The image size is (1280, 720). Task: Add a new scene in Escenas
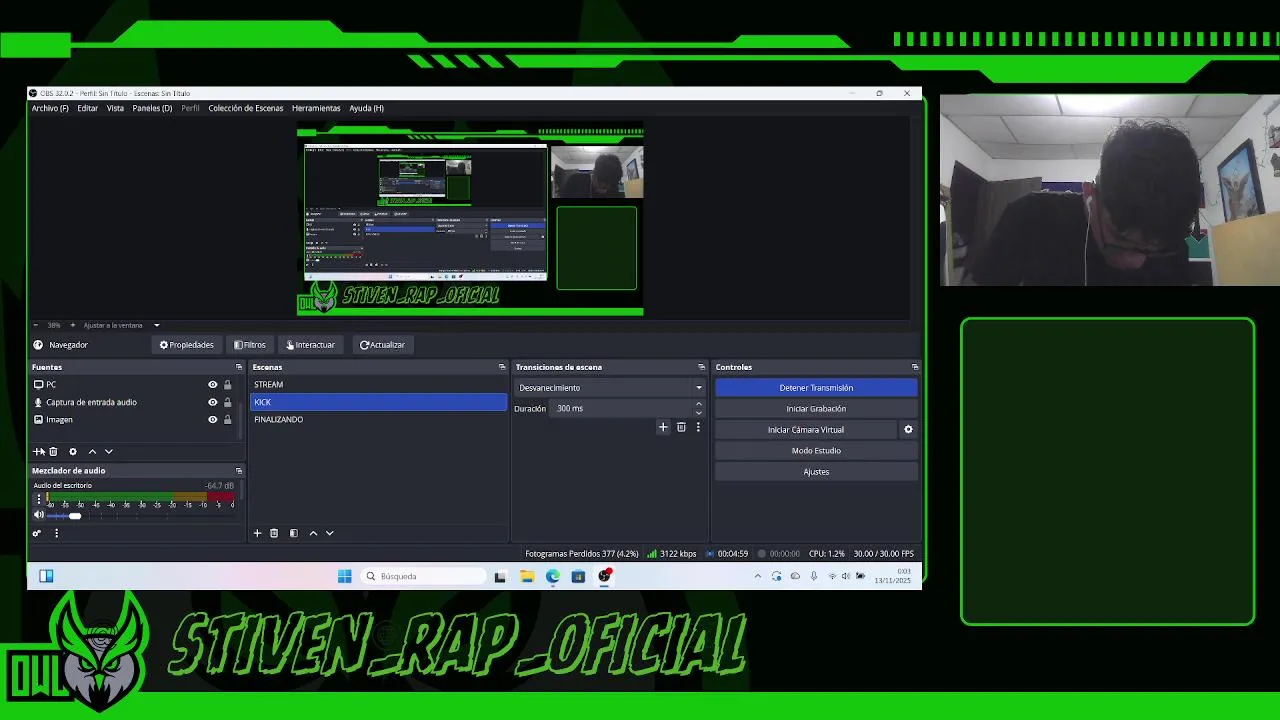257,533
